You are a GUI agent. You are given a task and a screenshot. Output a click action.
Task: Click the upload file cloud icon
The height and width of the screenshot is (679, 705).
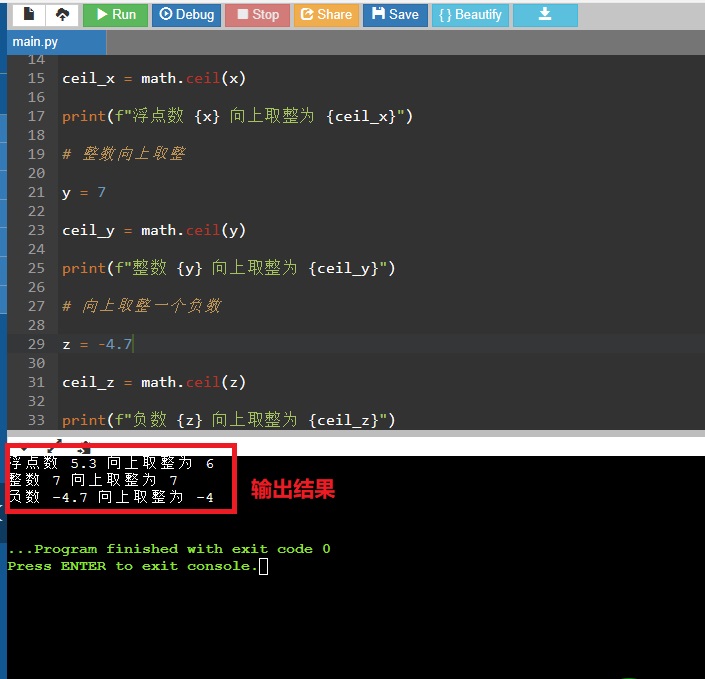(62, 14)
